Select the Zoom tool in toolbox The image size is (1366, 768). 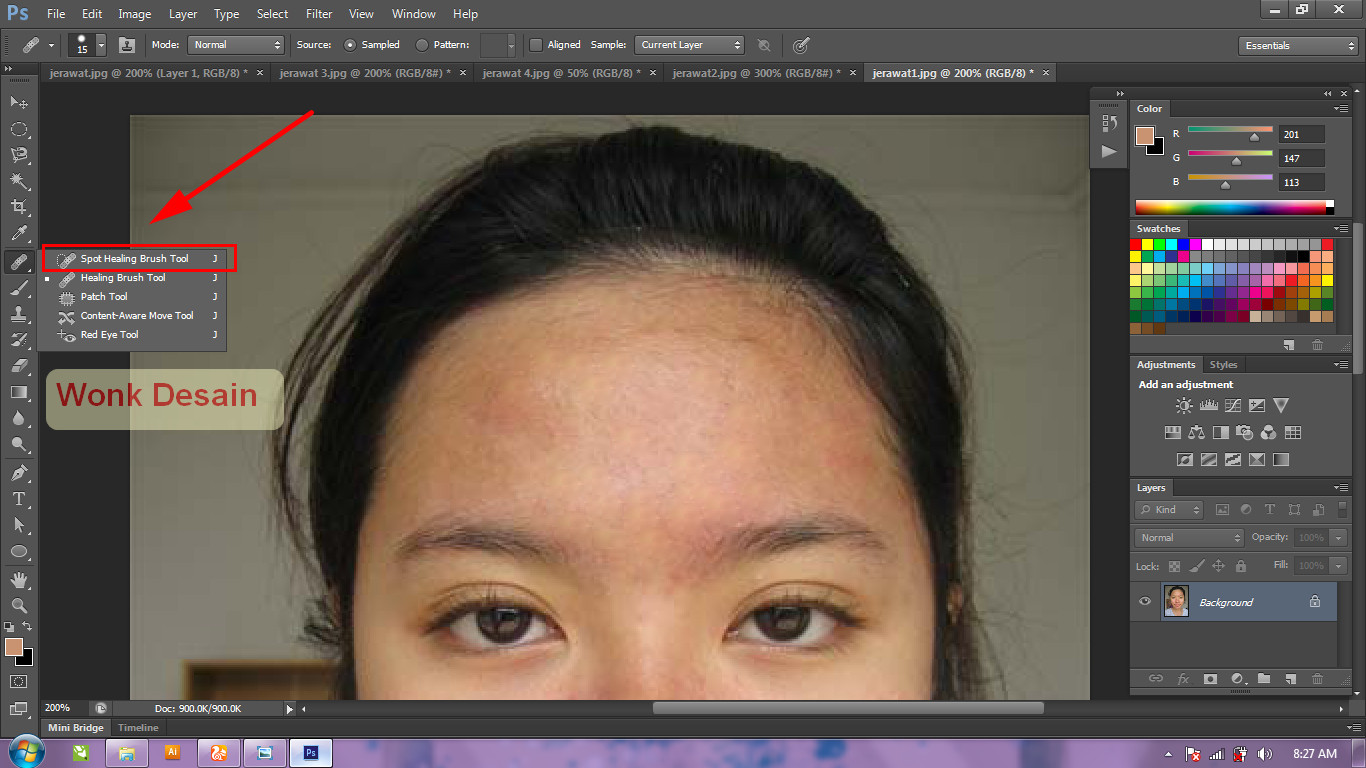click(19, 605)
